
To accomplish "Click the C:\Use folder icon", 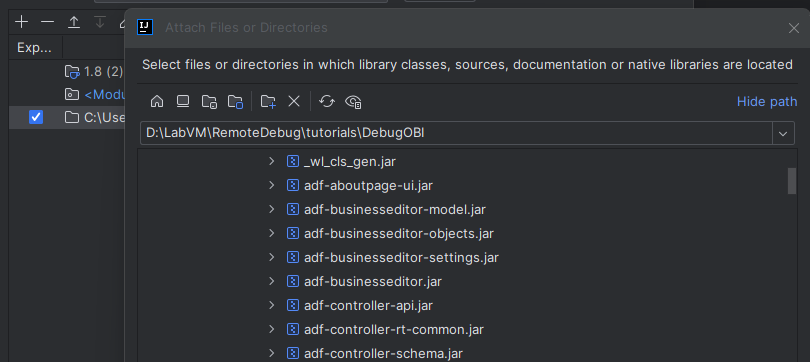I will tap(72, 117).
